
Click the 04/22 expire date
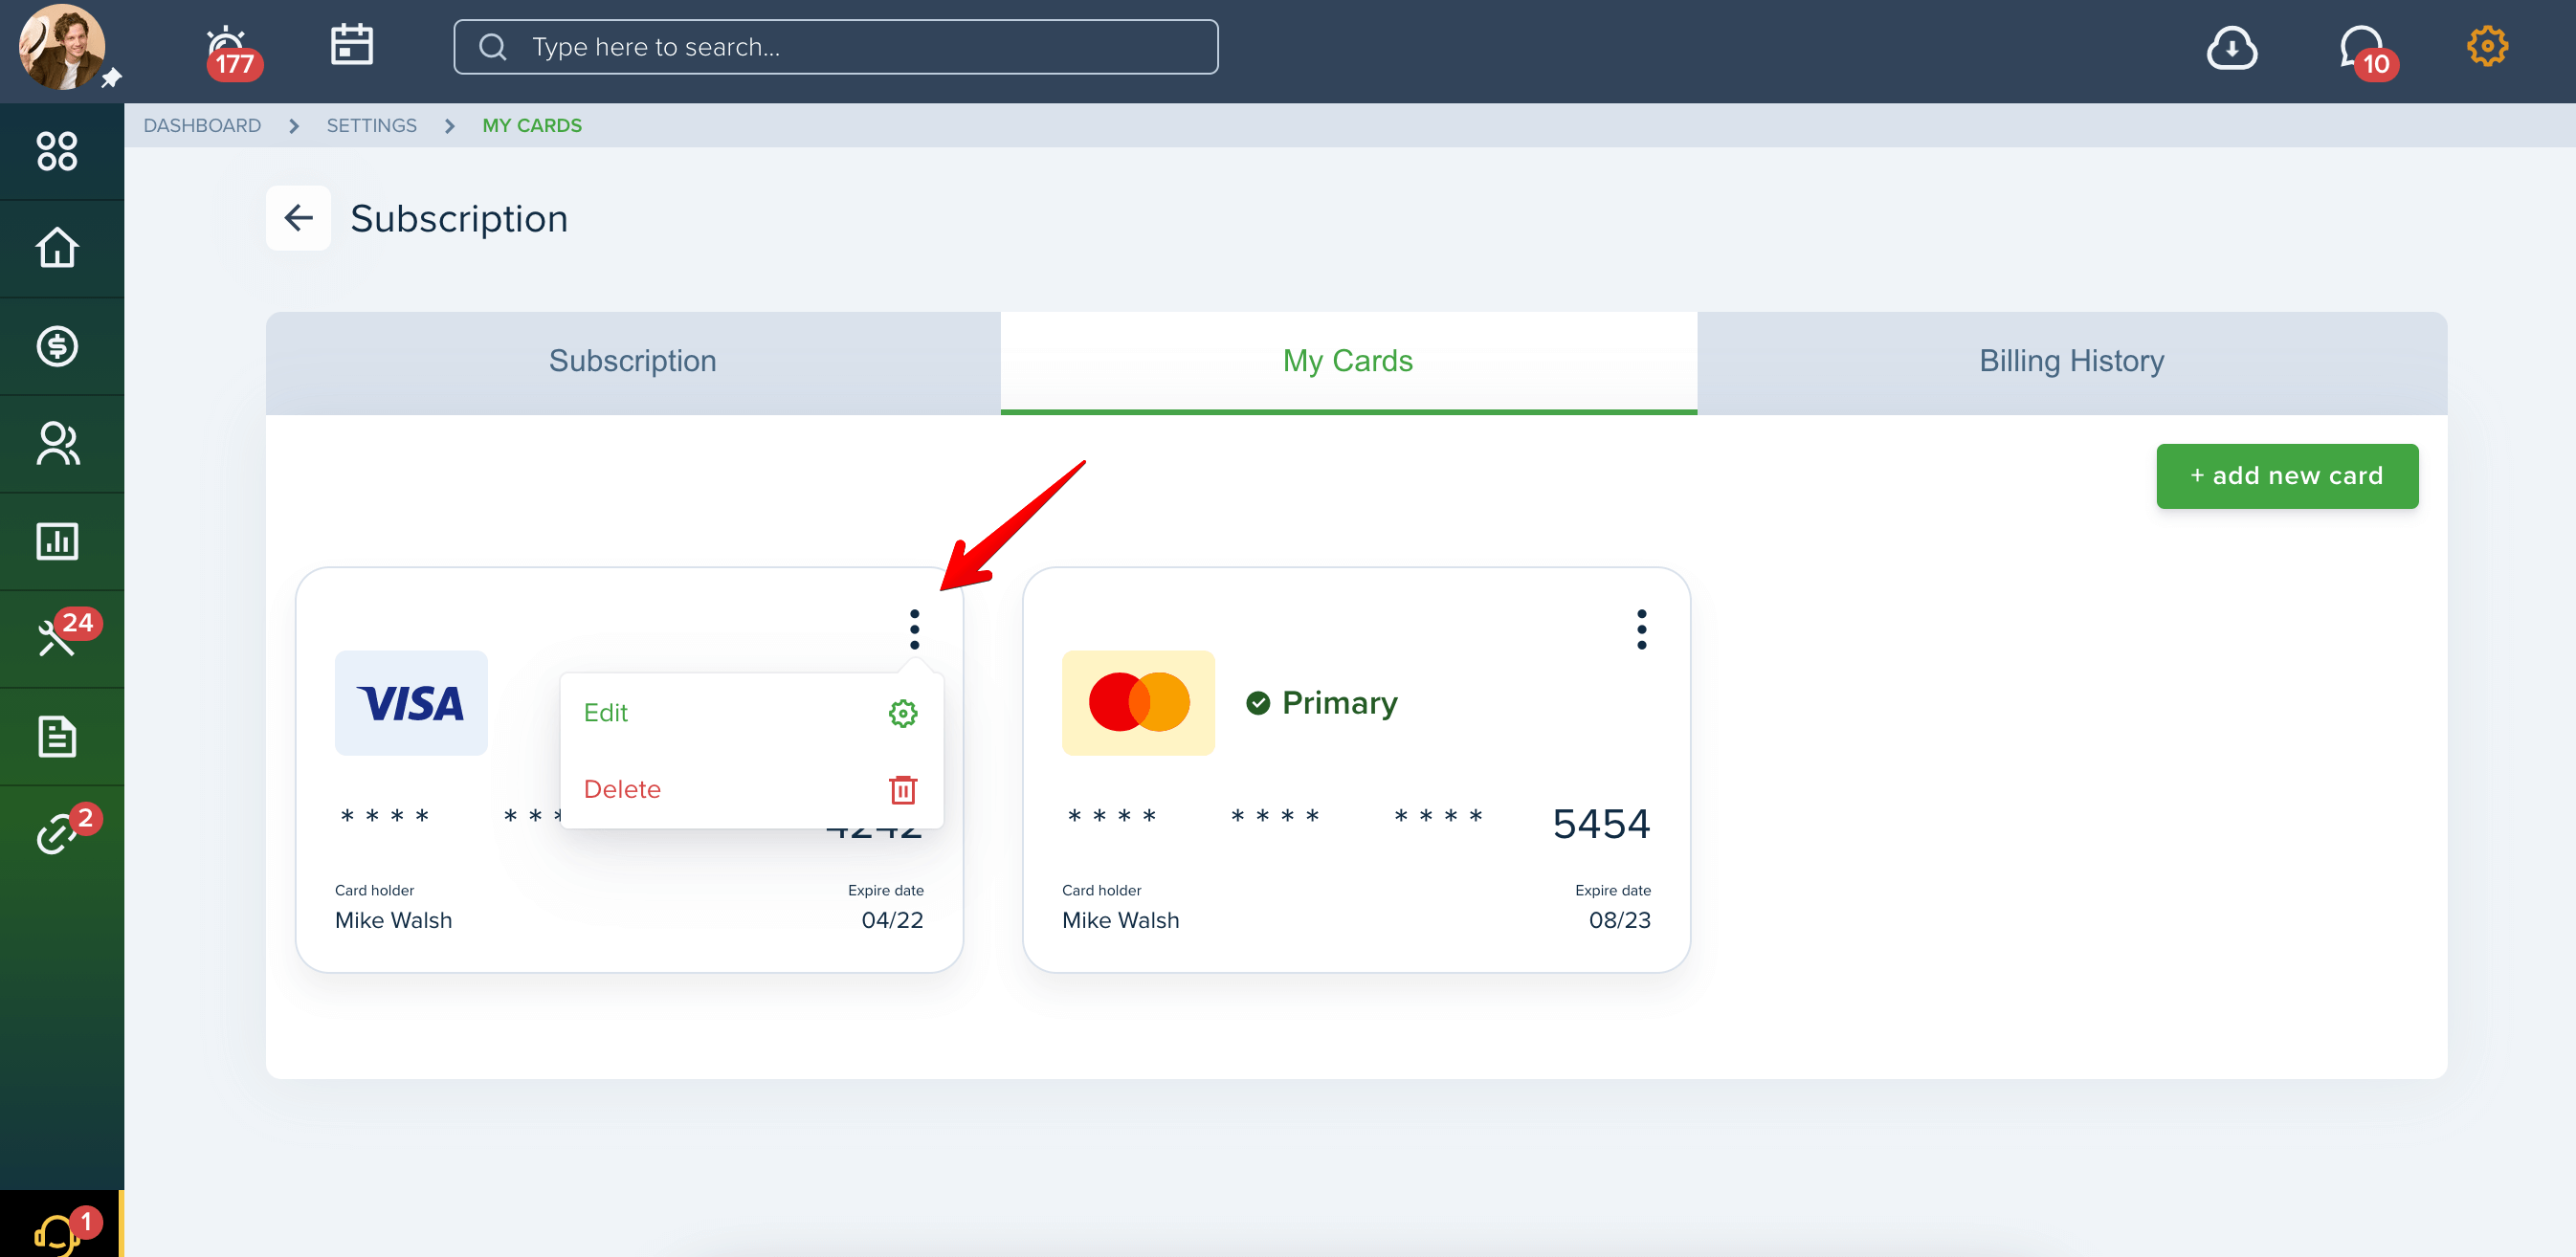[x=892, y=920]
